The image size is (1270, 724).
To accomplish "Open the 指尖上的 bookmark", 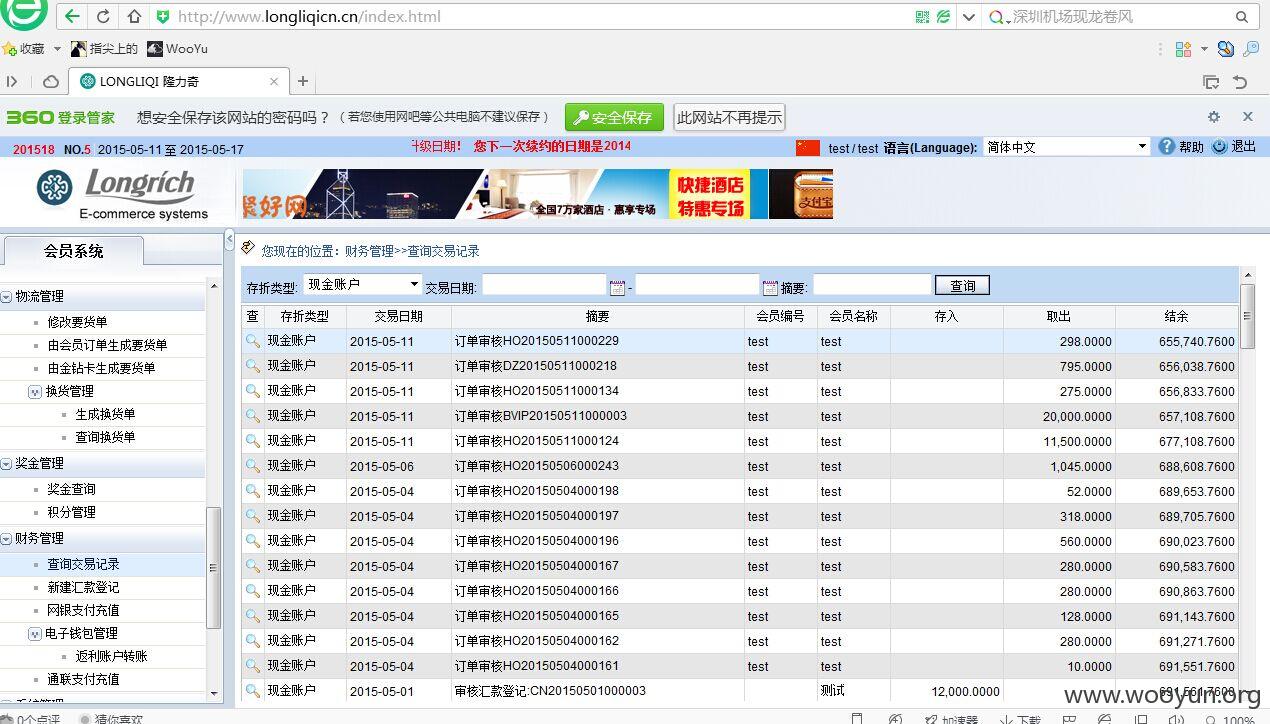I will tap(103, 48).
